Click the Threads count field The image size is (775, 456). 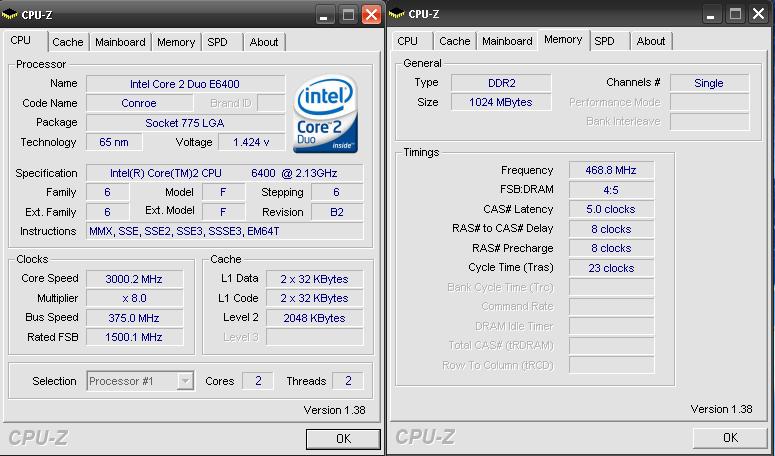pos(348,381)
